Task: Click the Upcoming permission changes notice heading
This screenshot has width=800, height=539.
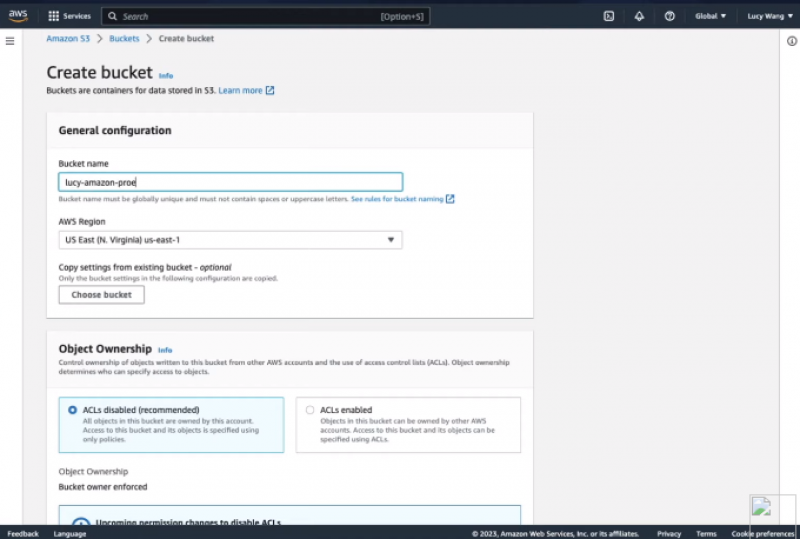Action: 188,522
